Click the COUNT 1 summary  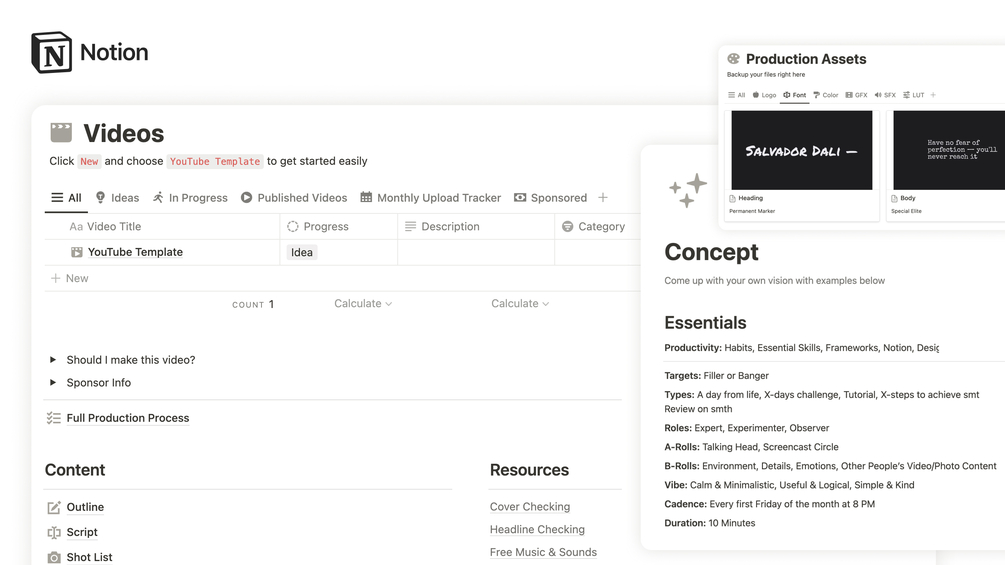click(x=253, y=304)
